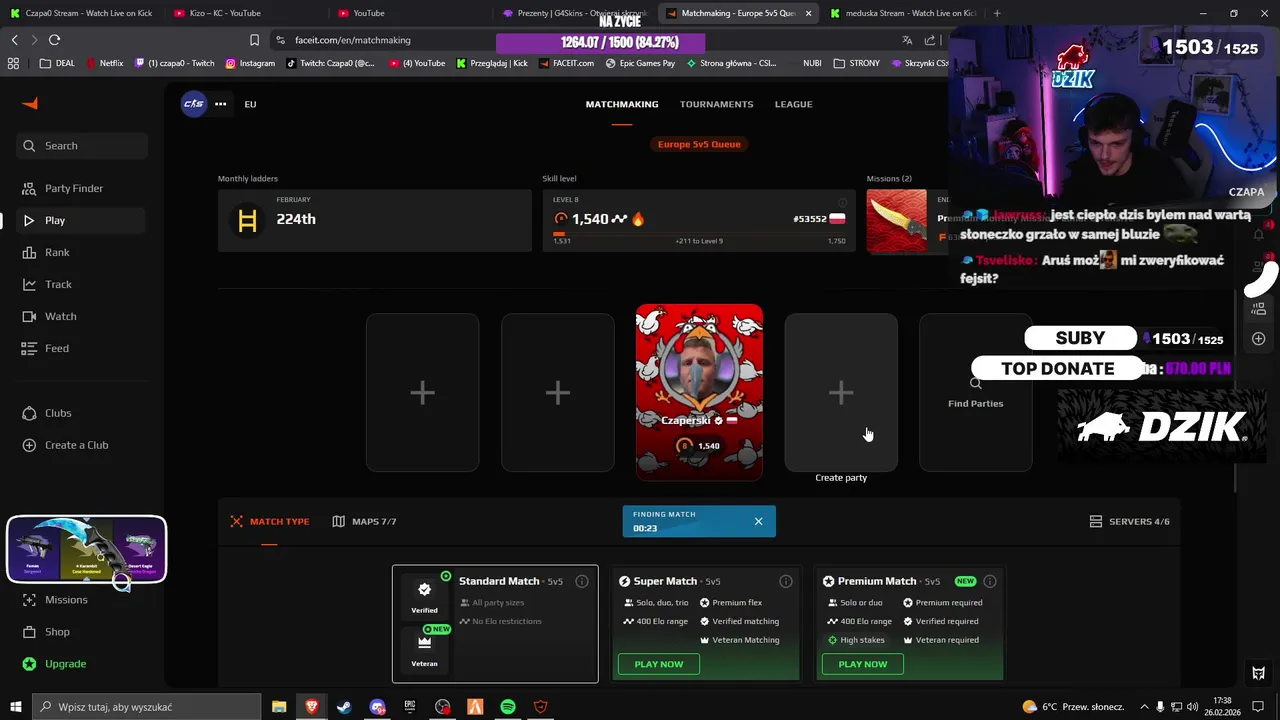1280x720 pixels.
Task: Click Super Match info icon
Action: point(786,581)
